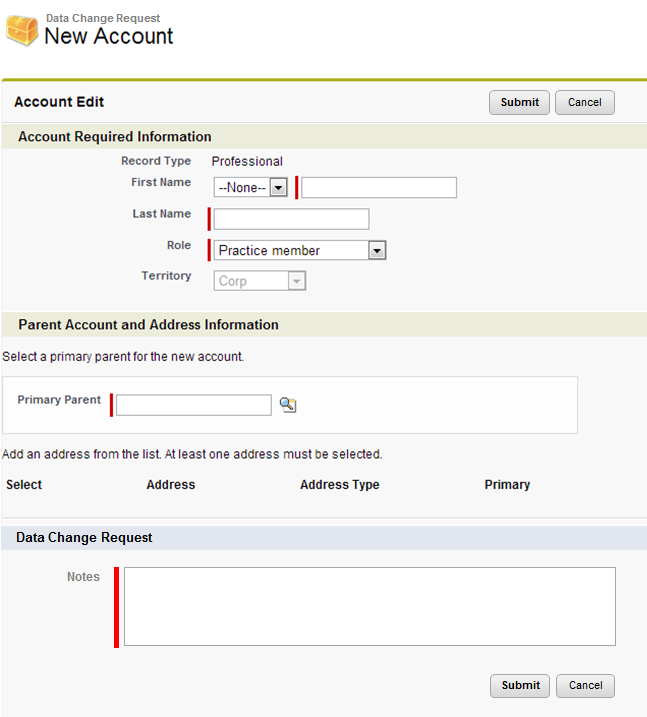The image size is (647, 717).
Task: Click the treasure chest account icon
Action: coord(22,30)
